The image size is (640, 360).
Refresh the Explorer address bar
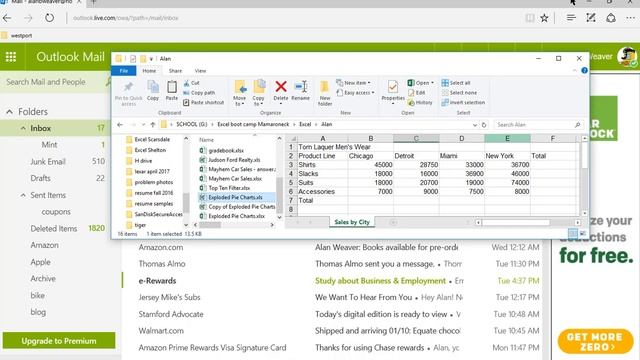(x=484, y=125)
